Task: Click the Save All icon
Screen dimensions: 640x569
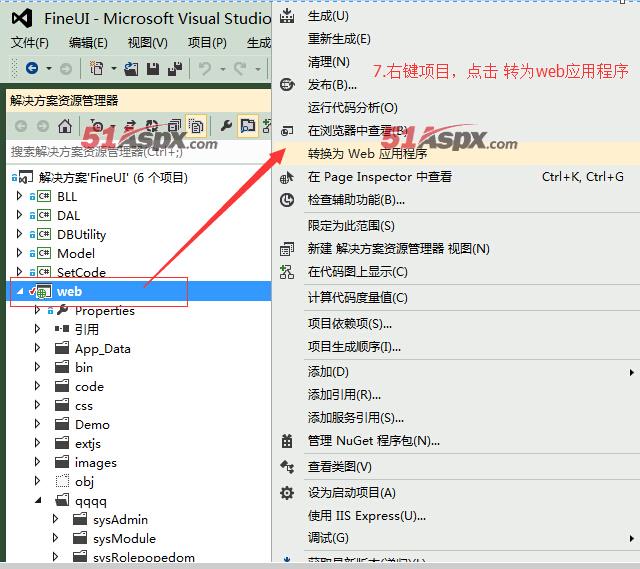Action: pos(175,69)
